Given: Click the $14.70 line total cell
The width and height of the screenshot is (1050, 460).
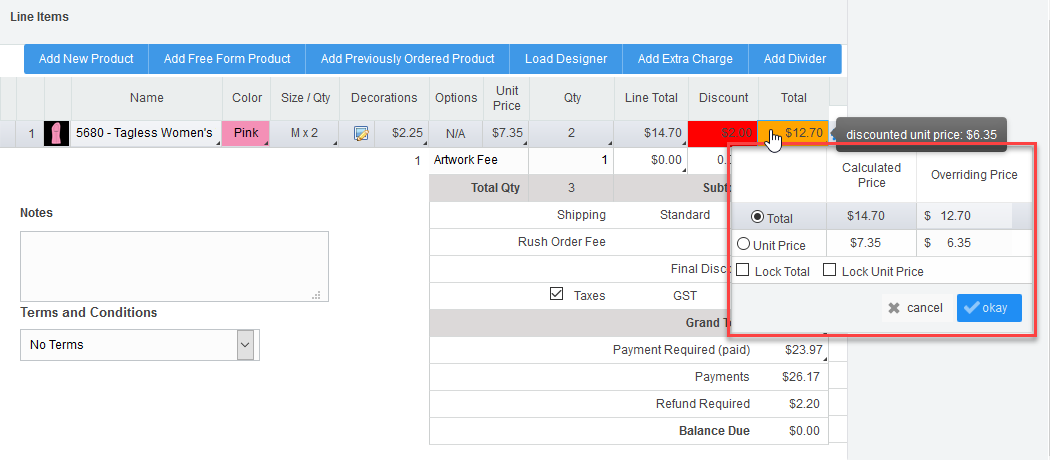Looking at the screenshot, I should (652, 133).
